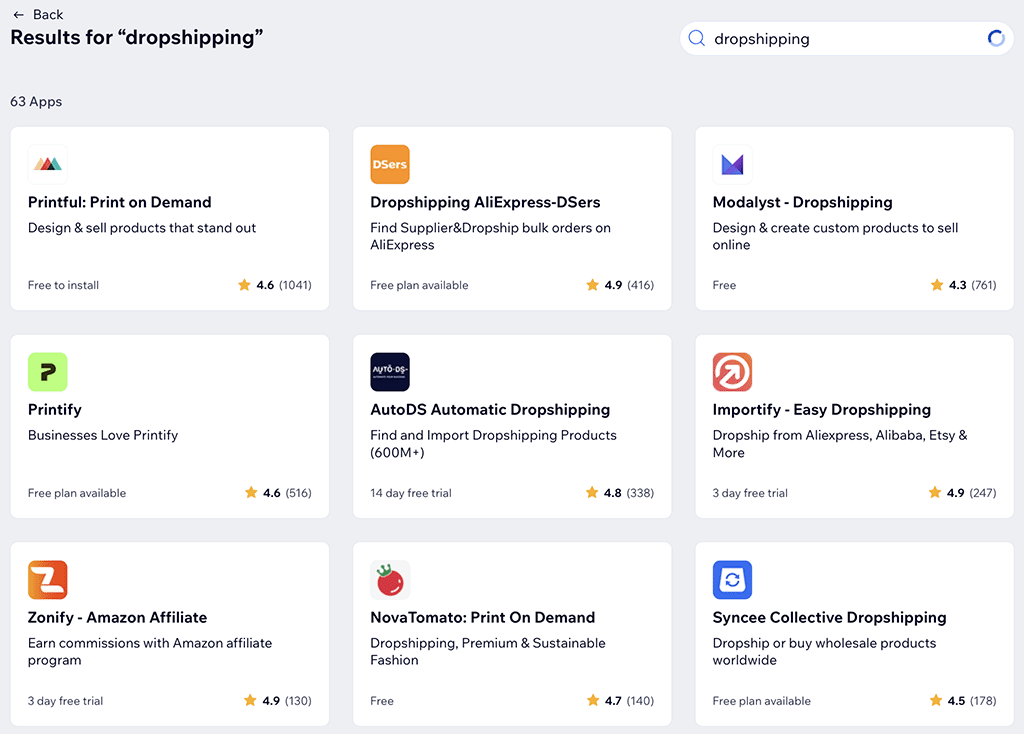This screenshot has height=734, width=1024.
Task: Click the star icon beside 4.9 (247)
Action: [x=935, y=492]
